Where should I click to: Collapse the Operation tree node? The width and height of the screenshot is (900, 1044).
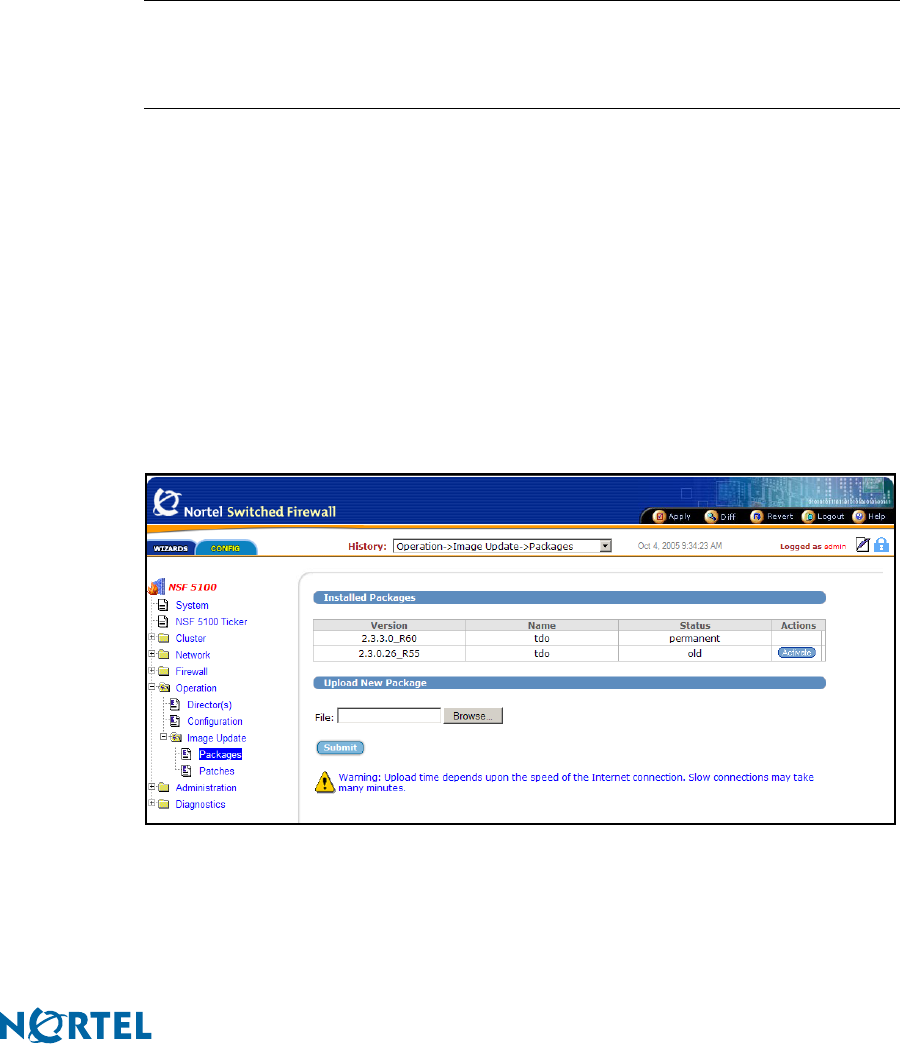(152, 687)
